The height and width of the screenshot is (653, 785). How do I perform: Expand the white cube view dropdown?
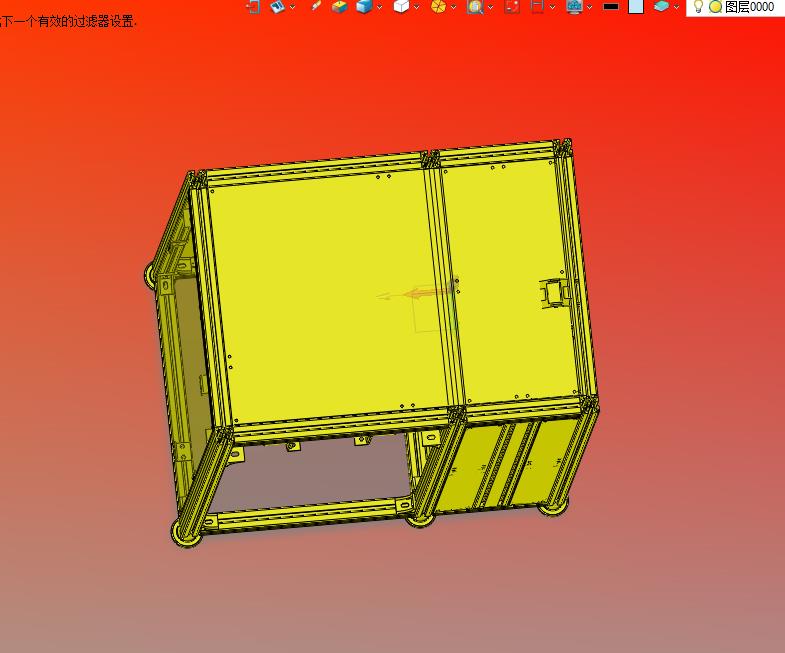click(416, 7)
